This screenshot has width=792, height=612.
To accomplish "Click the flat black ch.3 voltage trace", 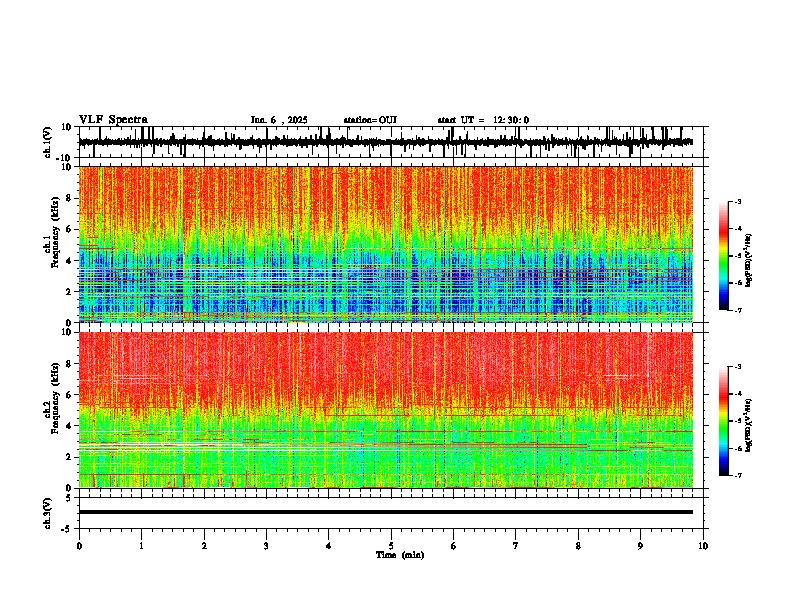I will pos(385,512).
